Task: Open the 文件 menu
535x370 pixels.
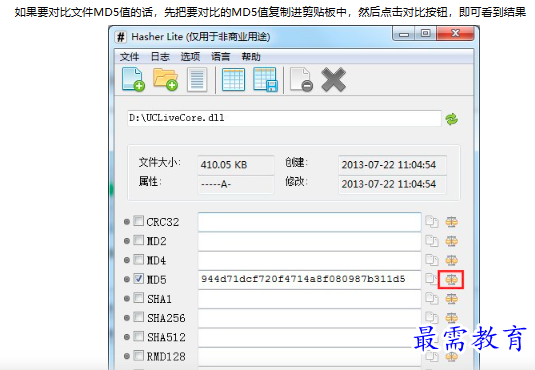Action: pyautogui.click(x=129, y=56)
